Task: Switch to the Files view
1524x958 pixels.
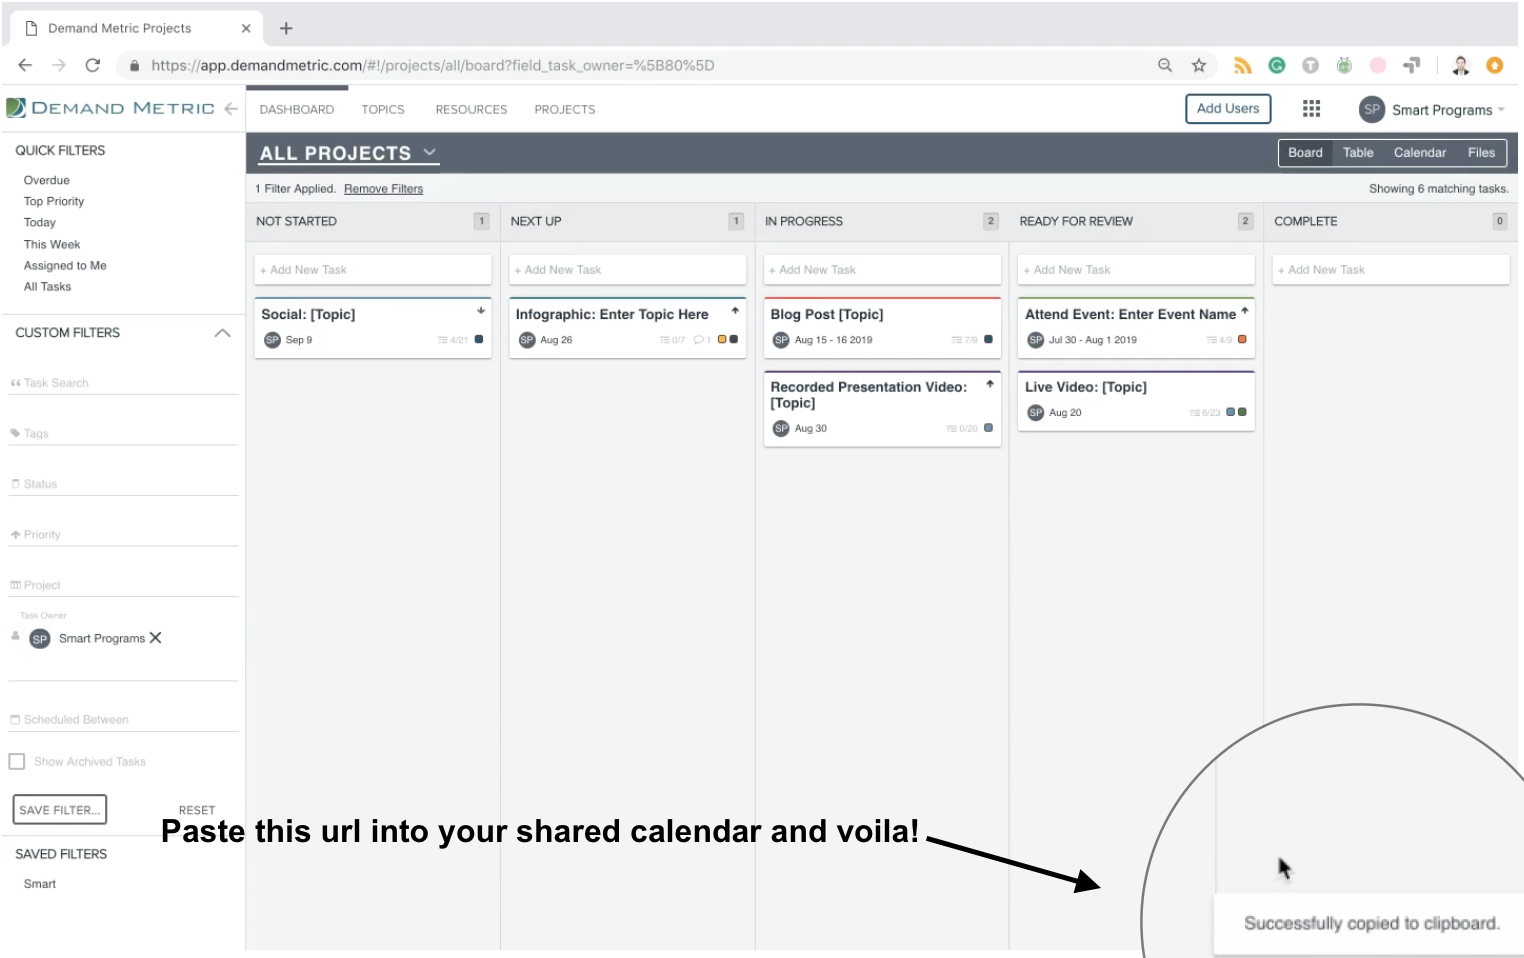Action: 1481,153
